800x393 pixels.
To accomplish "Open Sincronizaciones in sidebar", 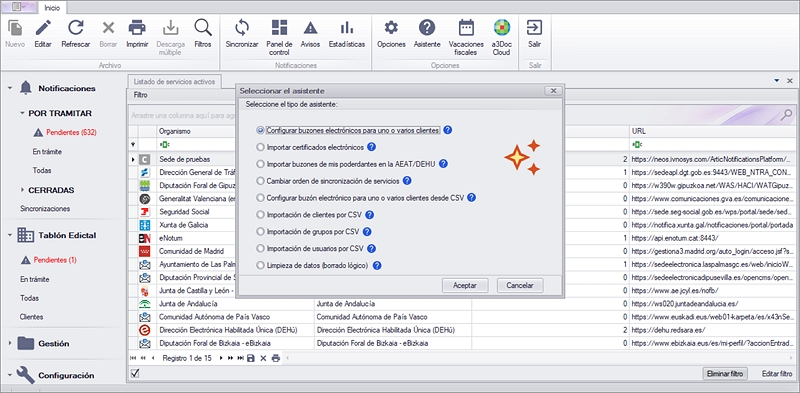I will coord(45,208).
